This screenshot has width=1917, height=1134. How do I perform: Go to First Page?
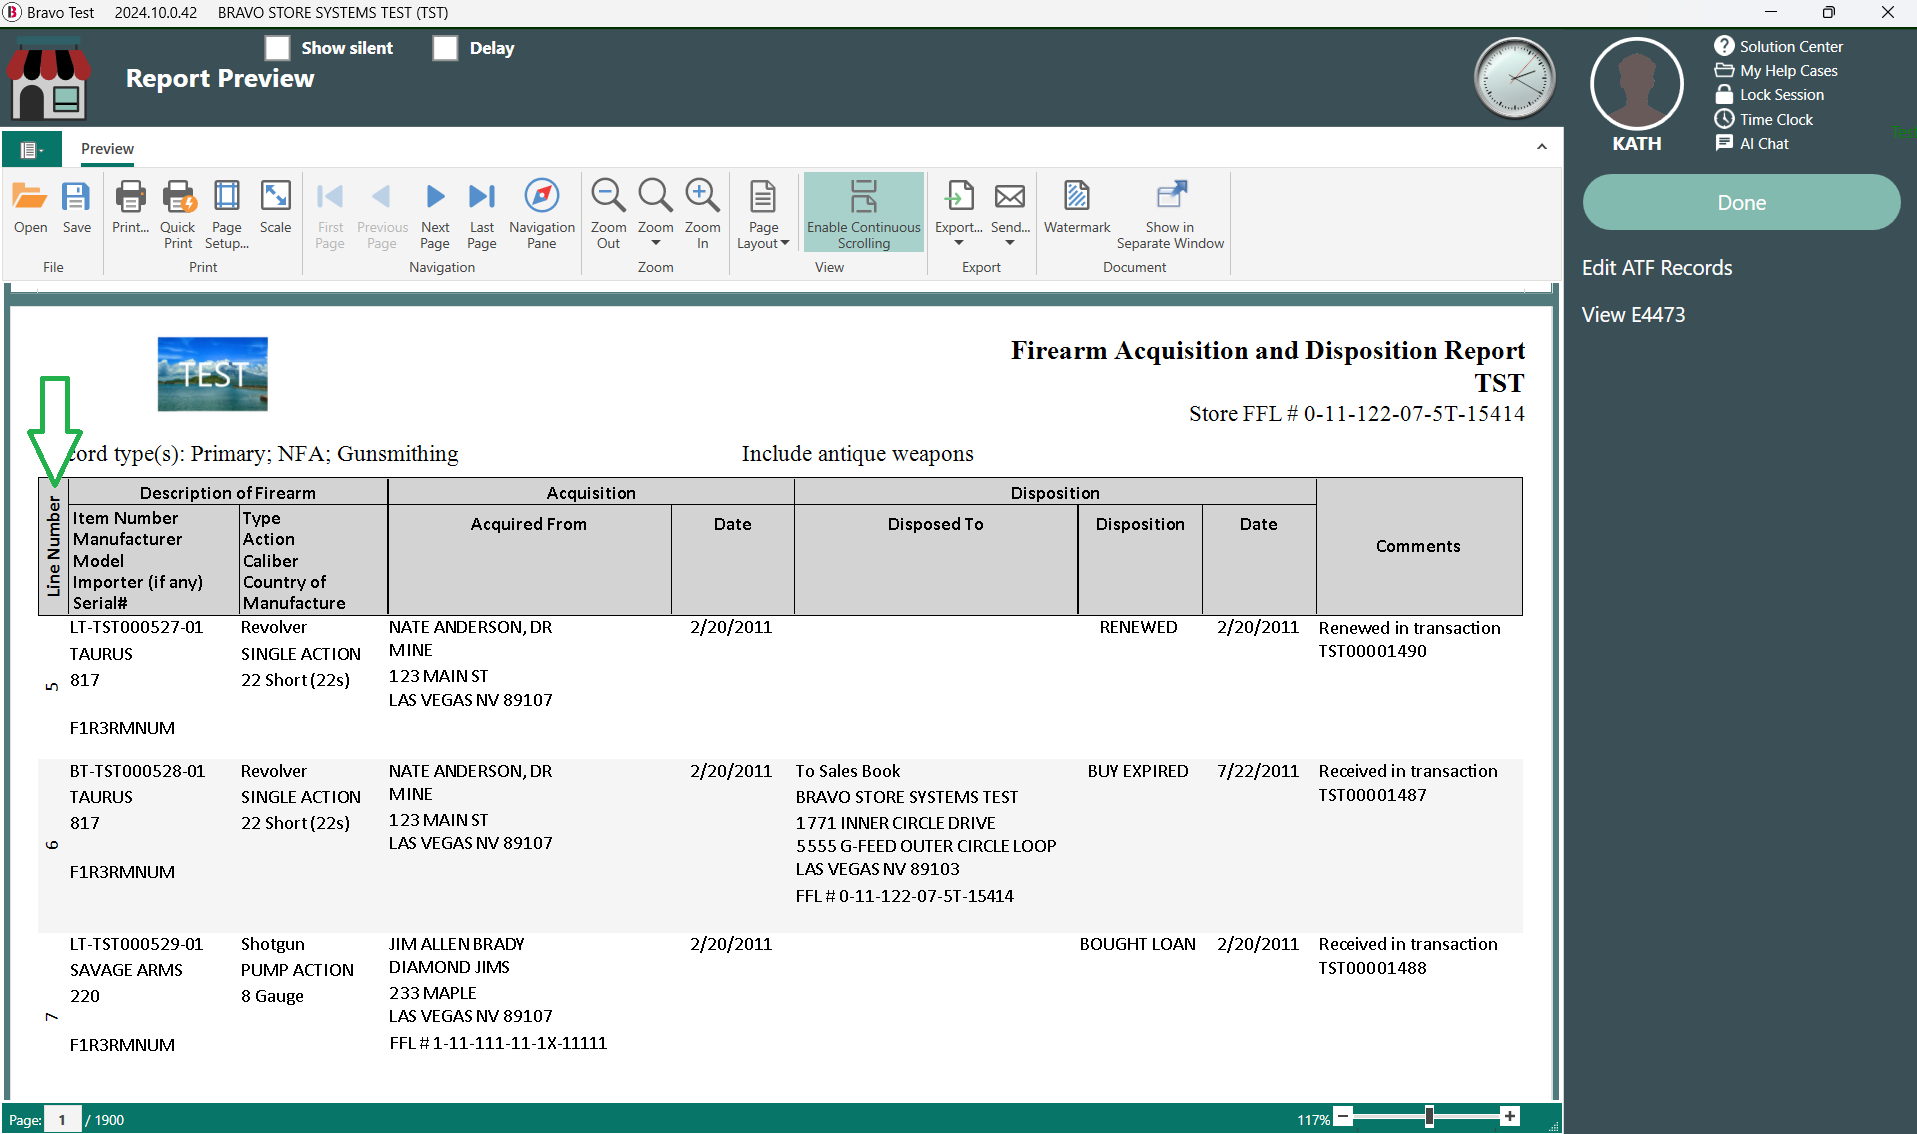(330, 214)
